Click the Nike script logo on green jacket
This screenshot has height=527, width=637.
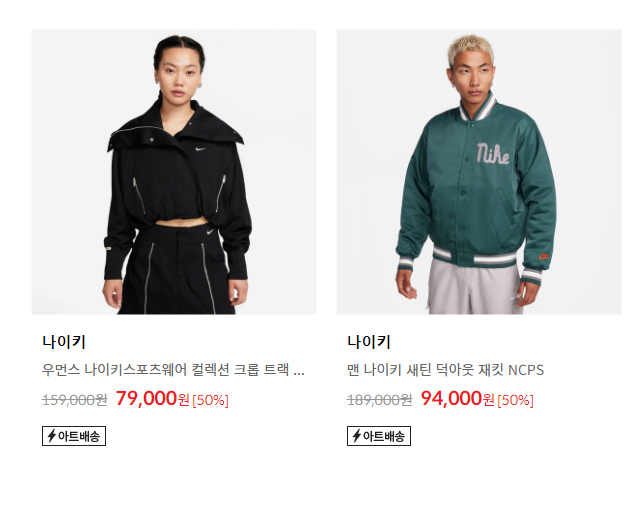493,154
